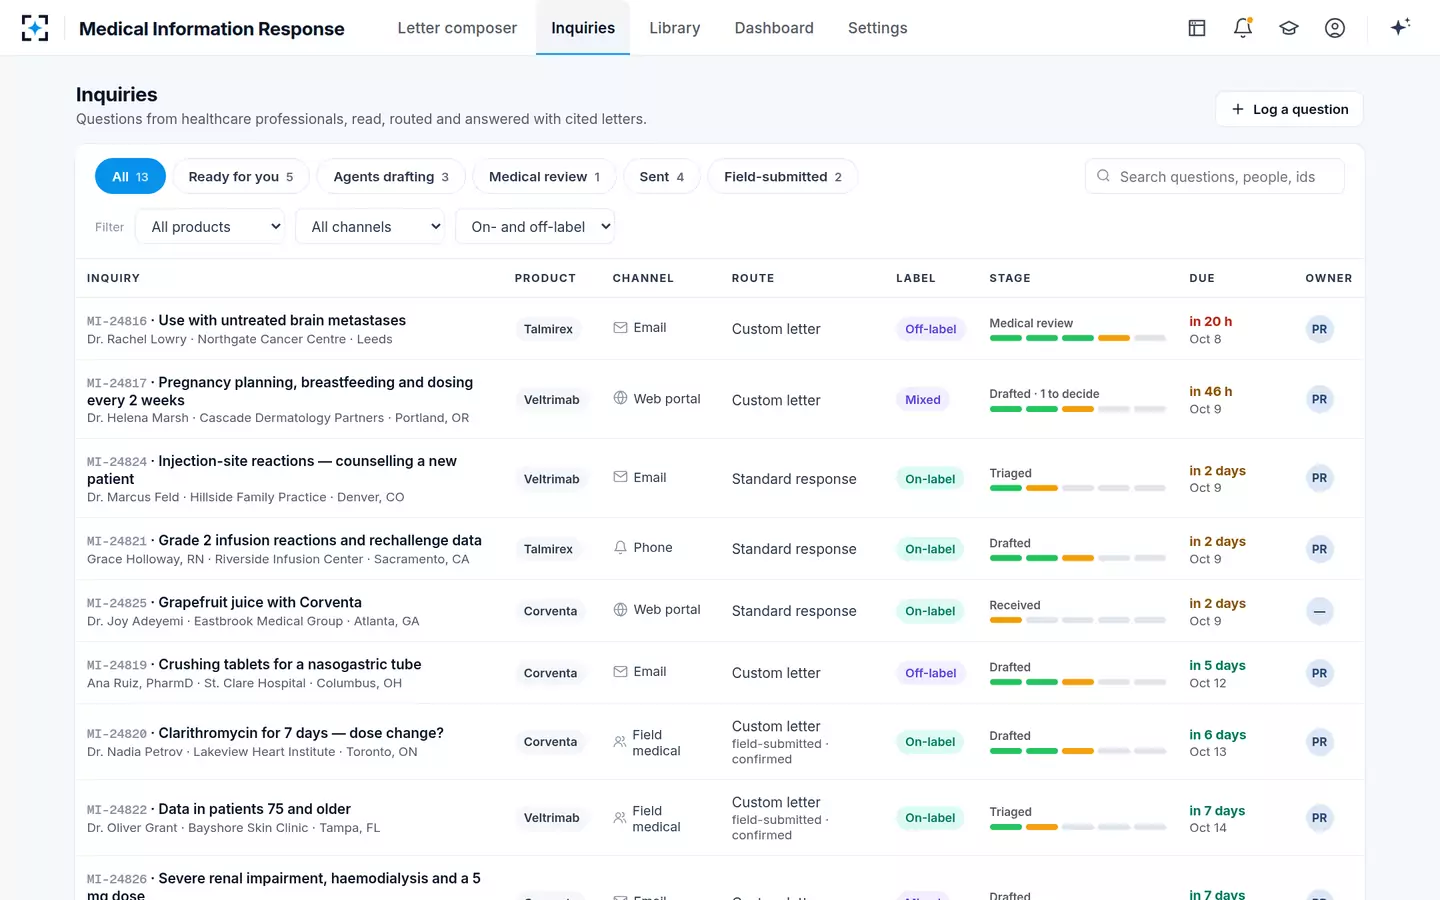Open the Library tab

(x=675, y=28)
